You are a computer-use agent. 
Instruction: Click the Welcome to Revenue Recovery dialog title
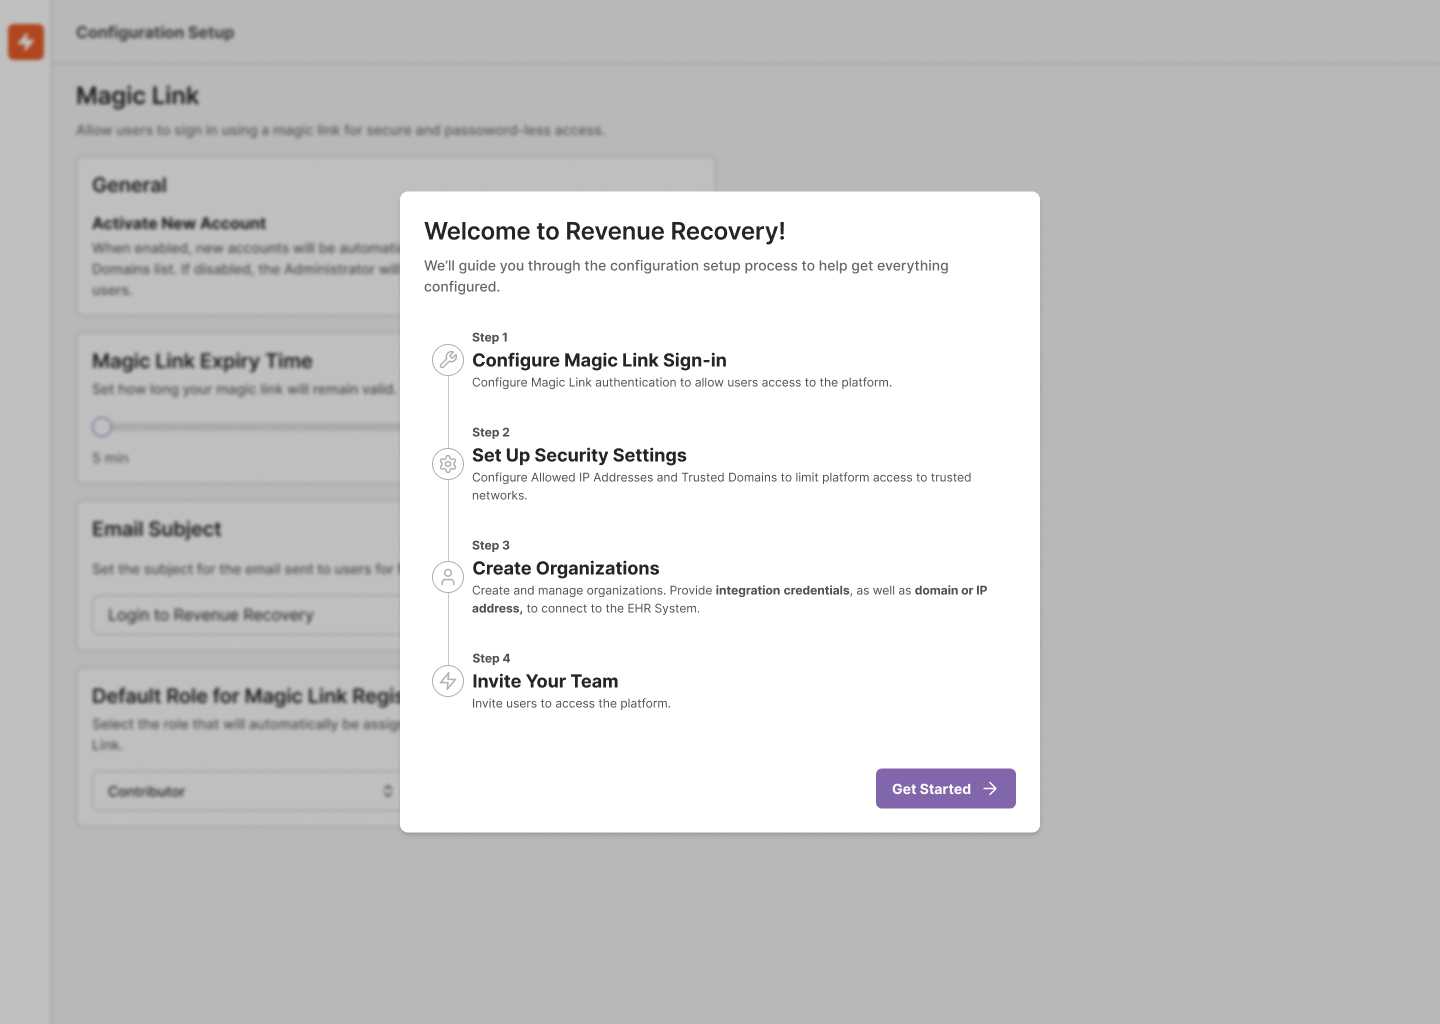coord(605,231)
